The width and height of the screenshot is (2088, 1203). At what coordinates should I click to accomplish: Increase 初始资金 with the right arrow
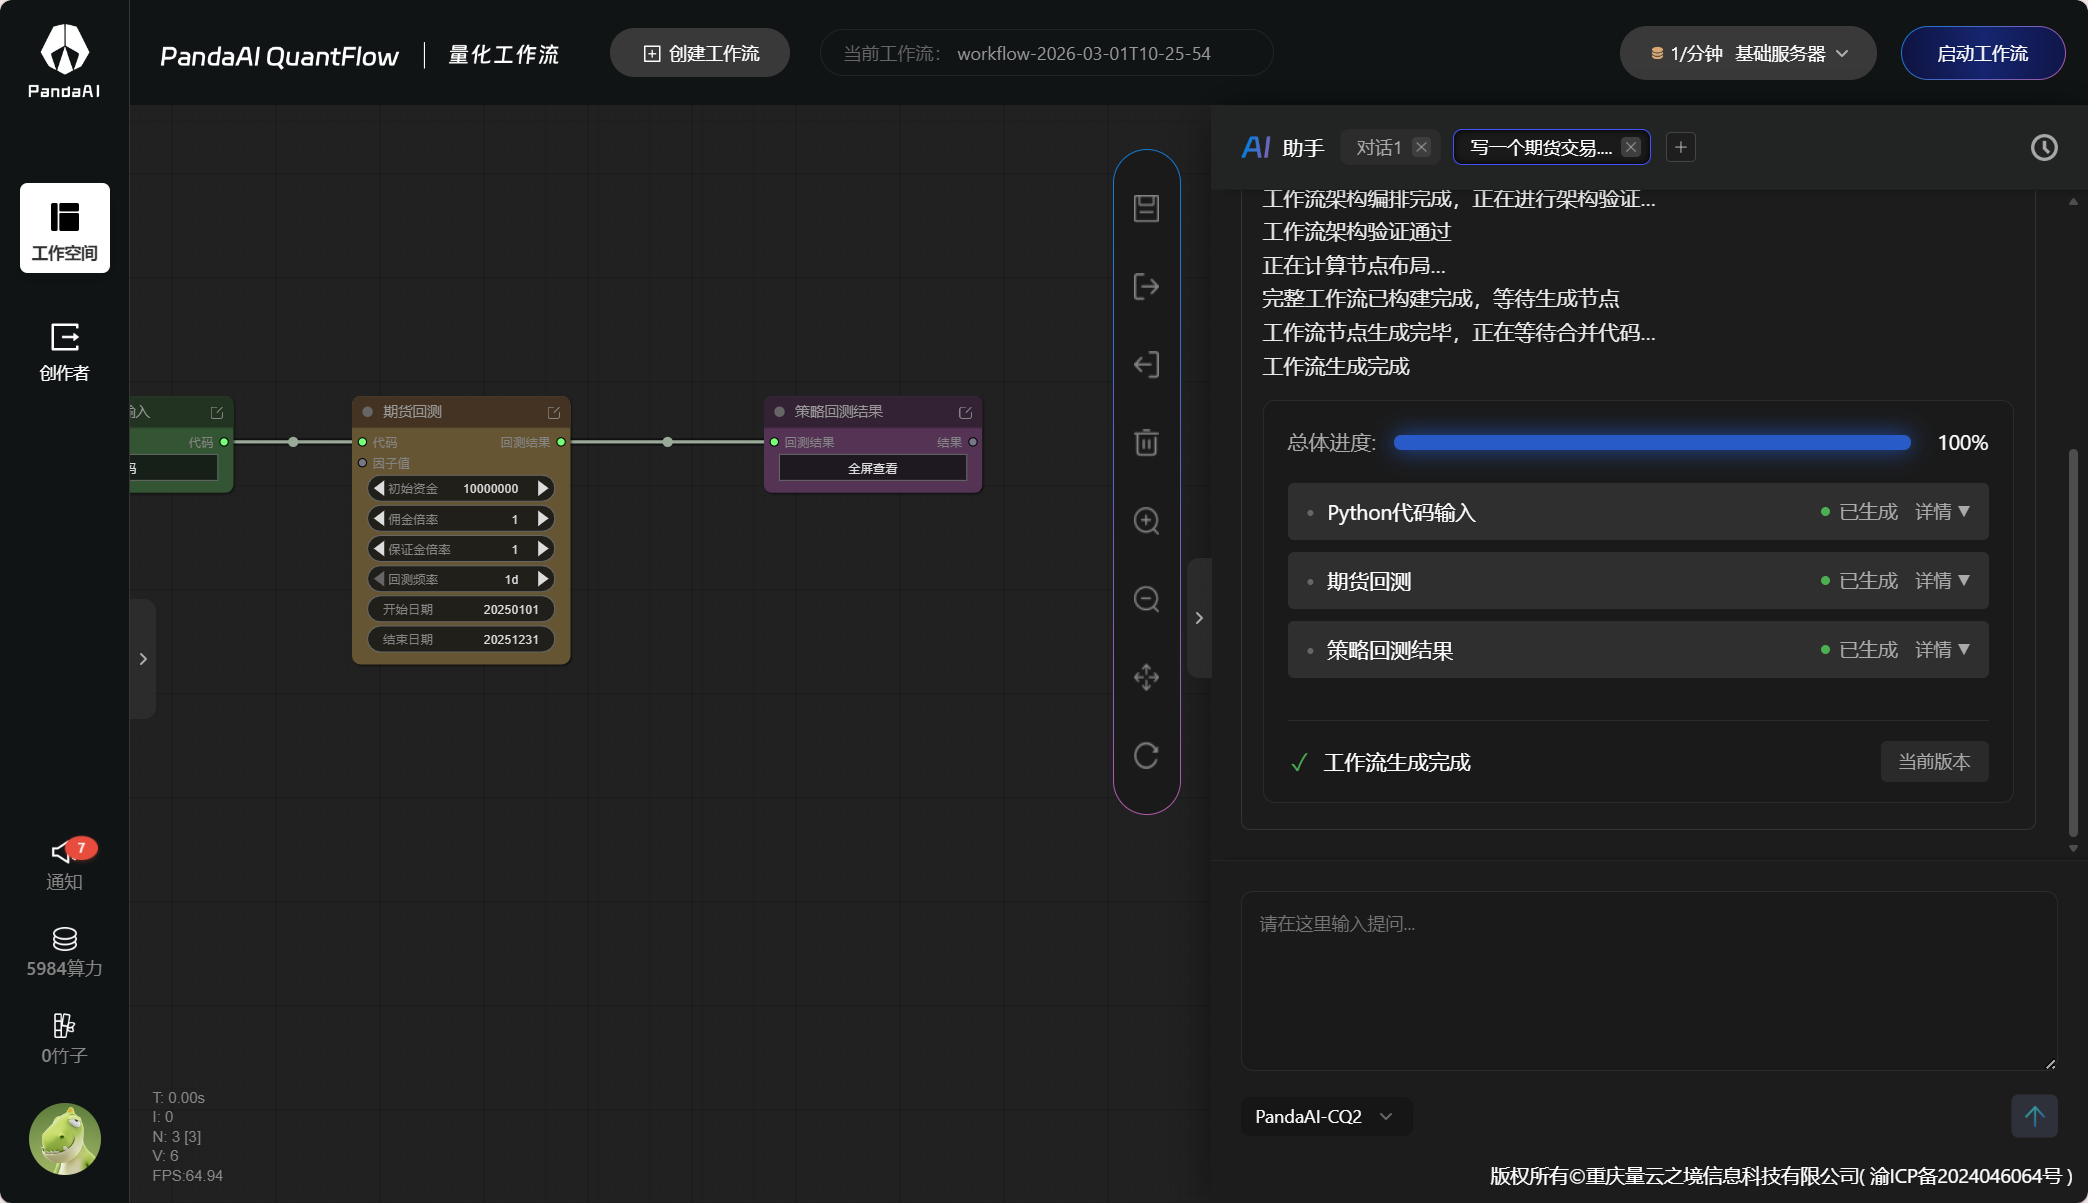(x=543, y=488)
